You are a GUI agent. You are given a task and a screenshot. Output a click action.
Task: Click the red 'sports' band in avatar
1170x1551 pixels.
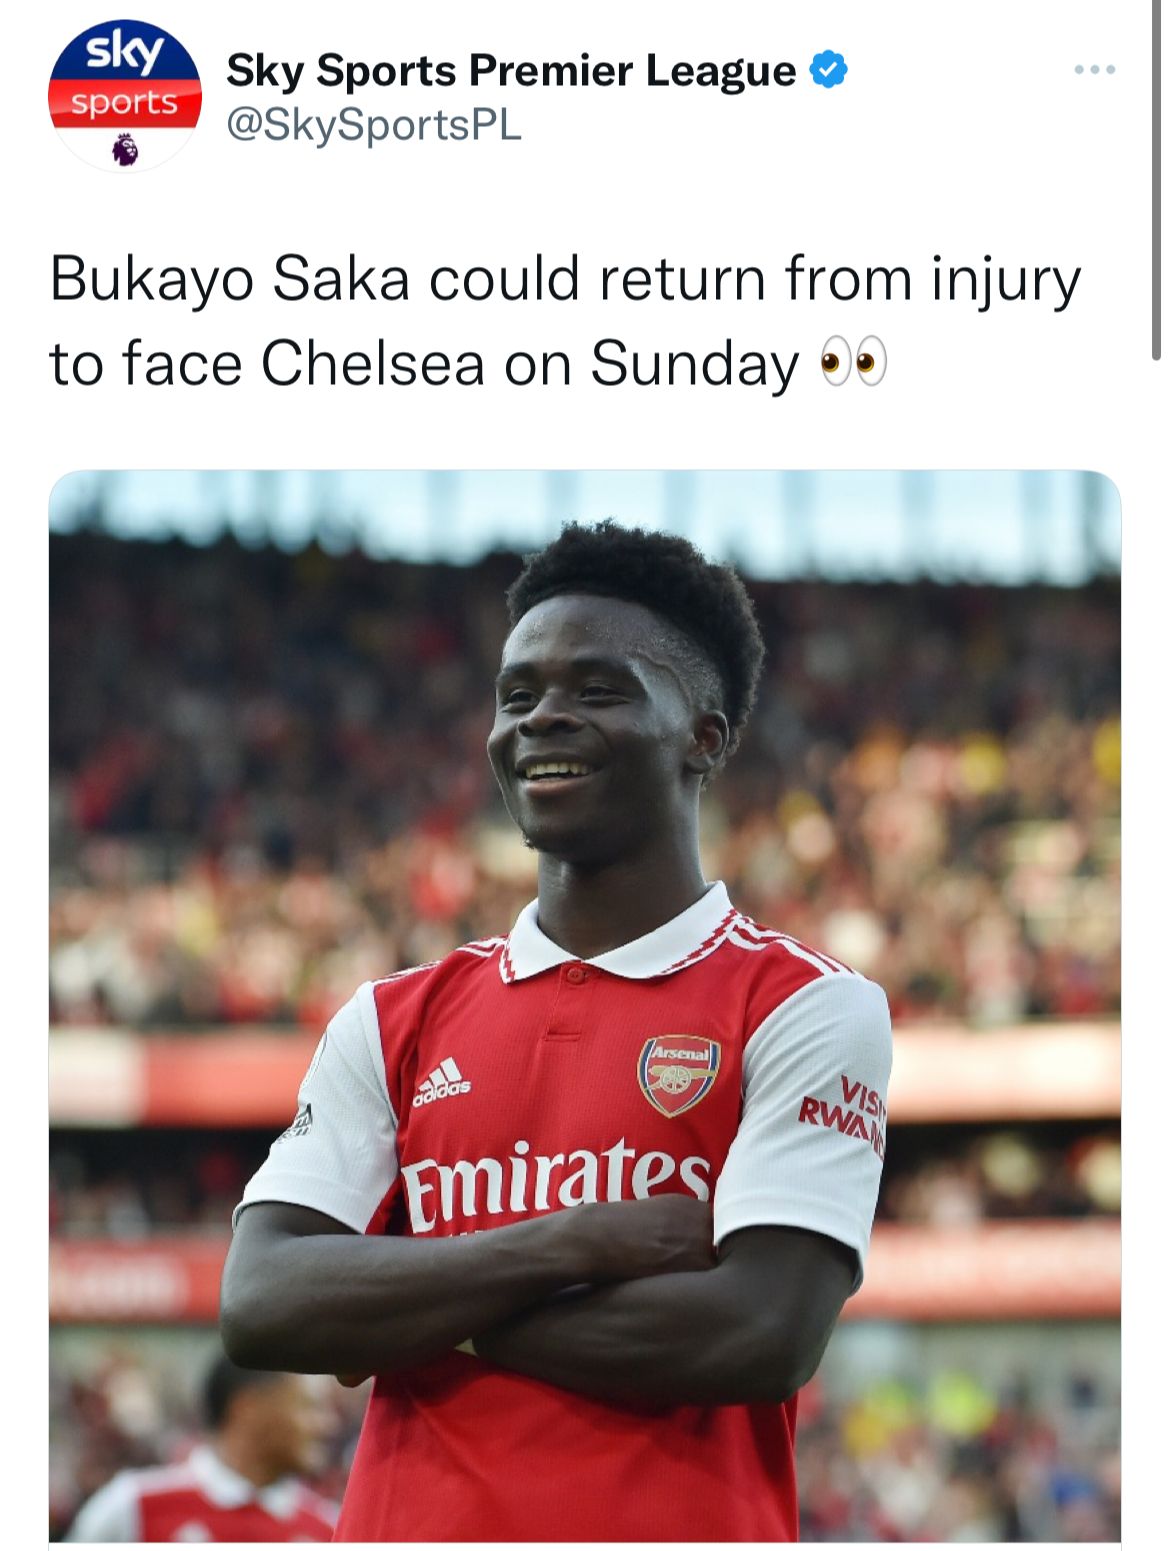coord(125,103)
